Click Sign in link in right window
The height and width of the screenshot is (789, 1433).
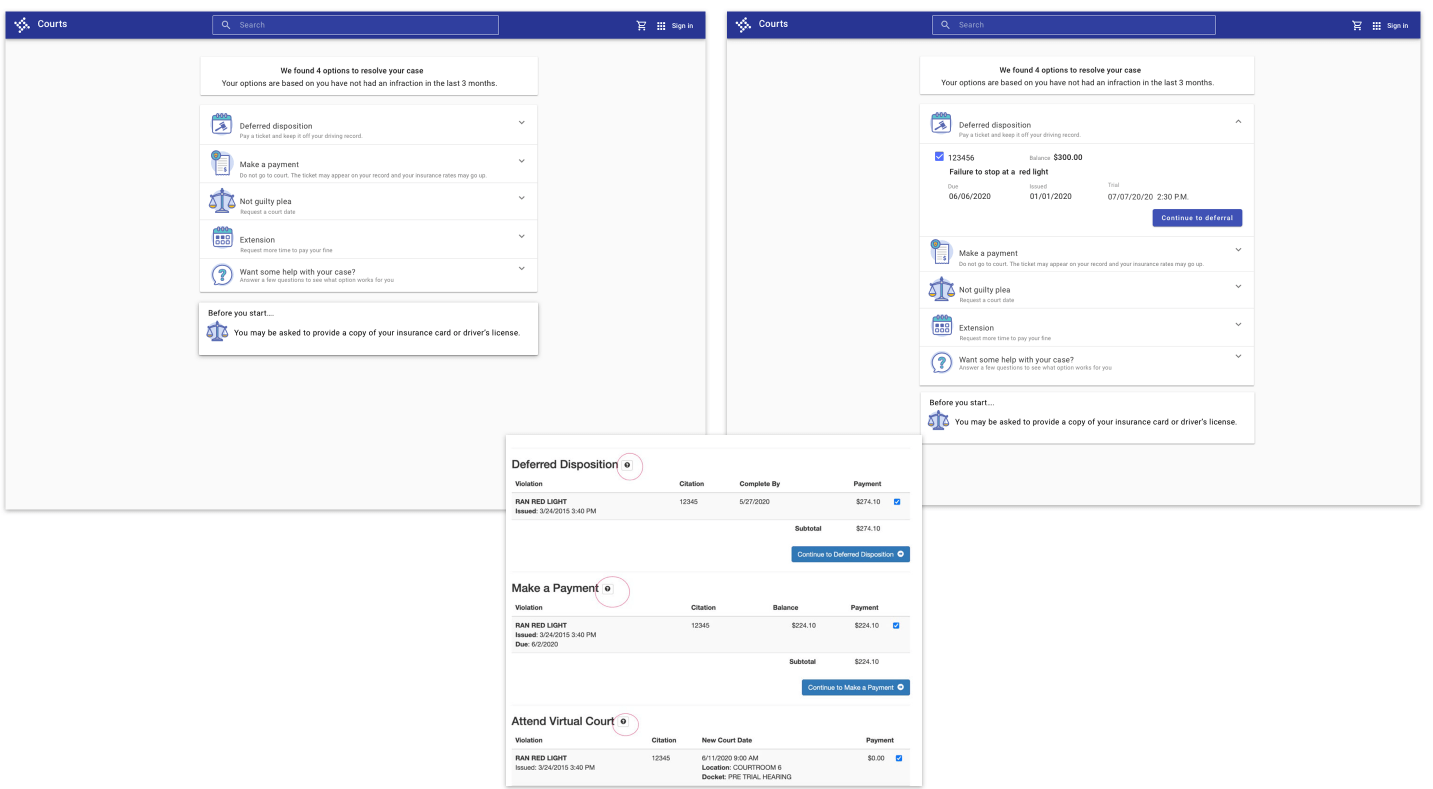point(1398,26)
